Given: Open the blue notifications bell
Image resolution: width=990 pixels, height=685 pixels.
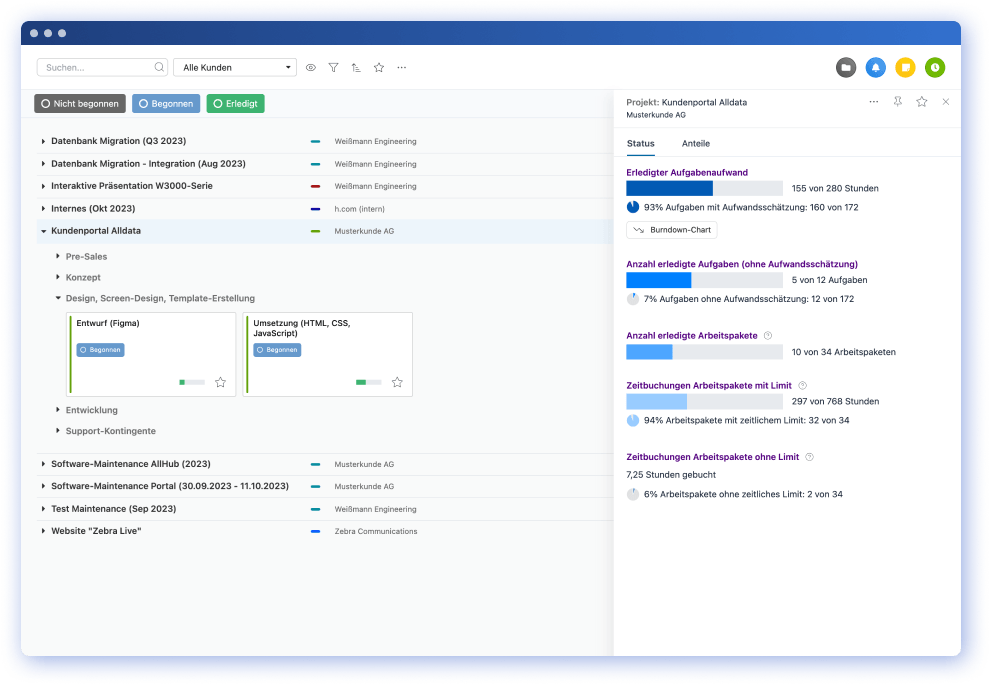Looking at the screenshot, I should 876,68.
